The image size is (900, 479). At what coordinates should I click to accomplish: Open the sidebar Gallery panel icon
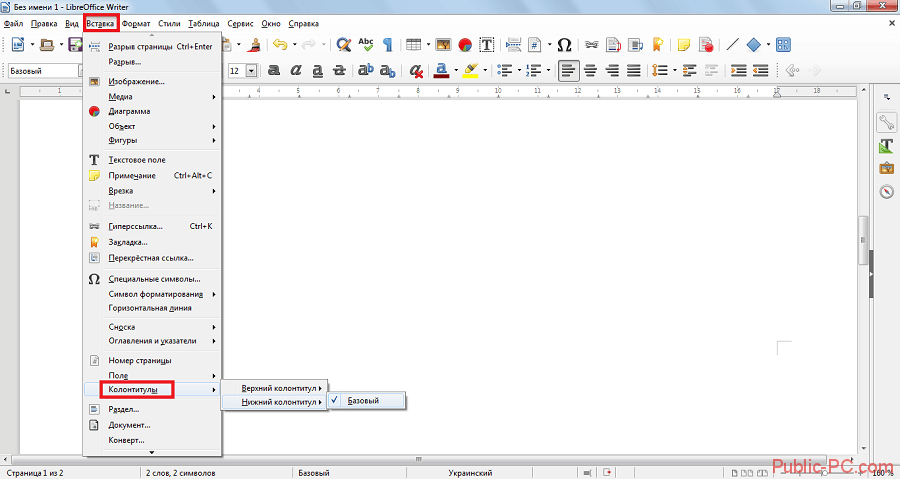[x=886, y=168]
